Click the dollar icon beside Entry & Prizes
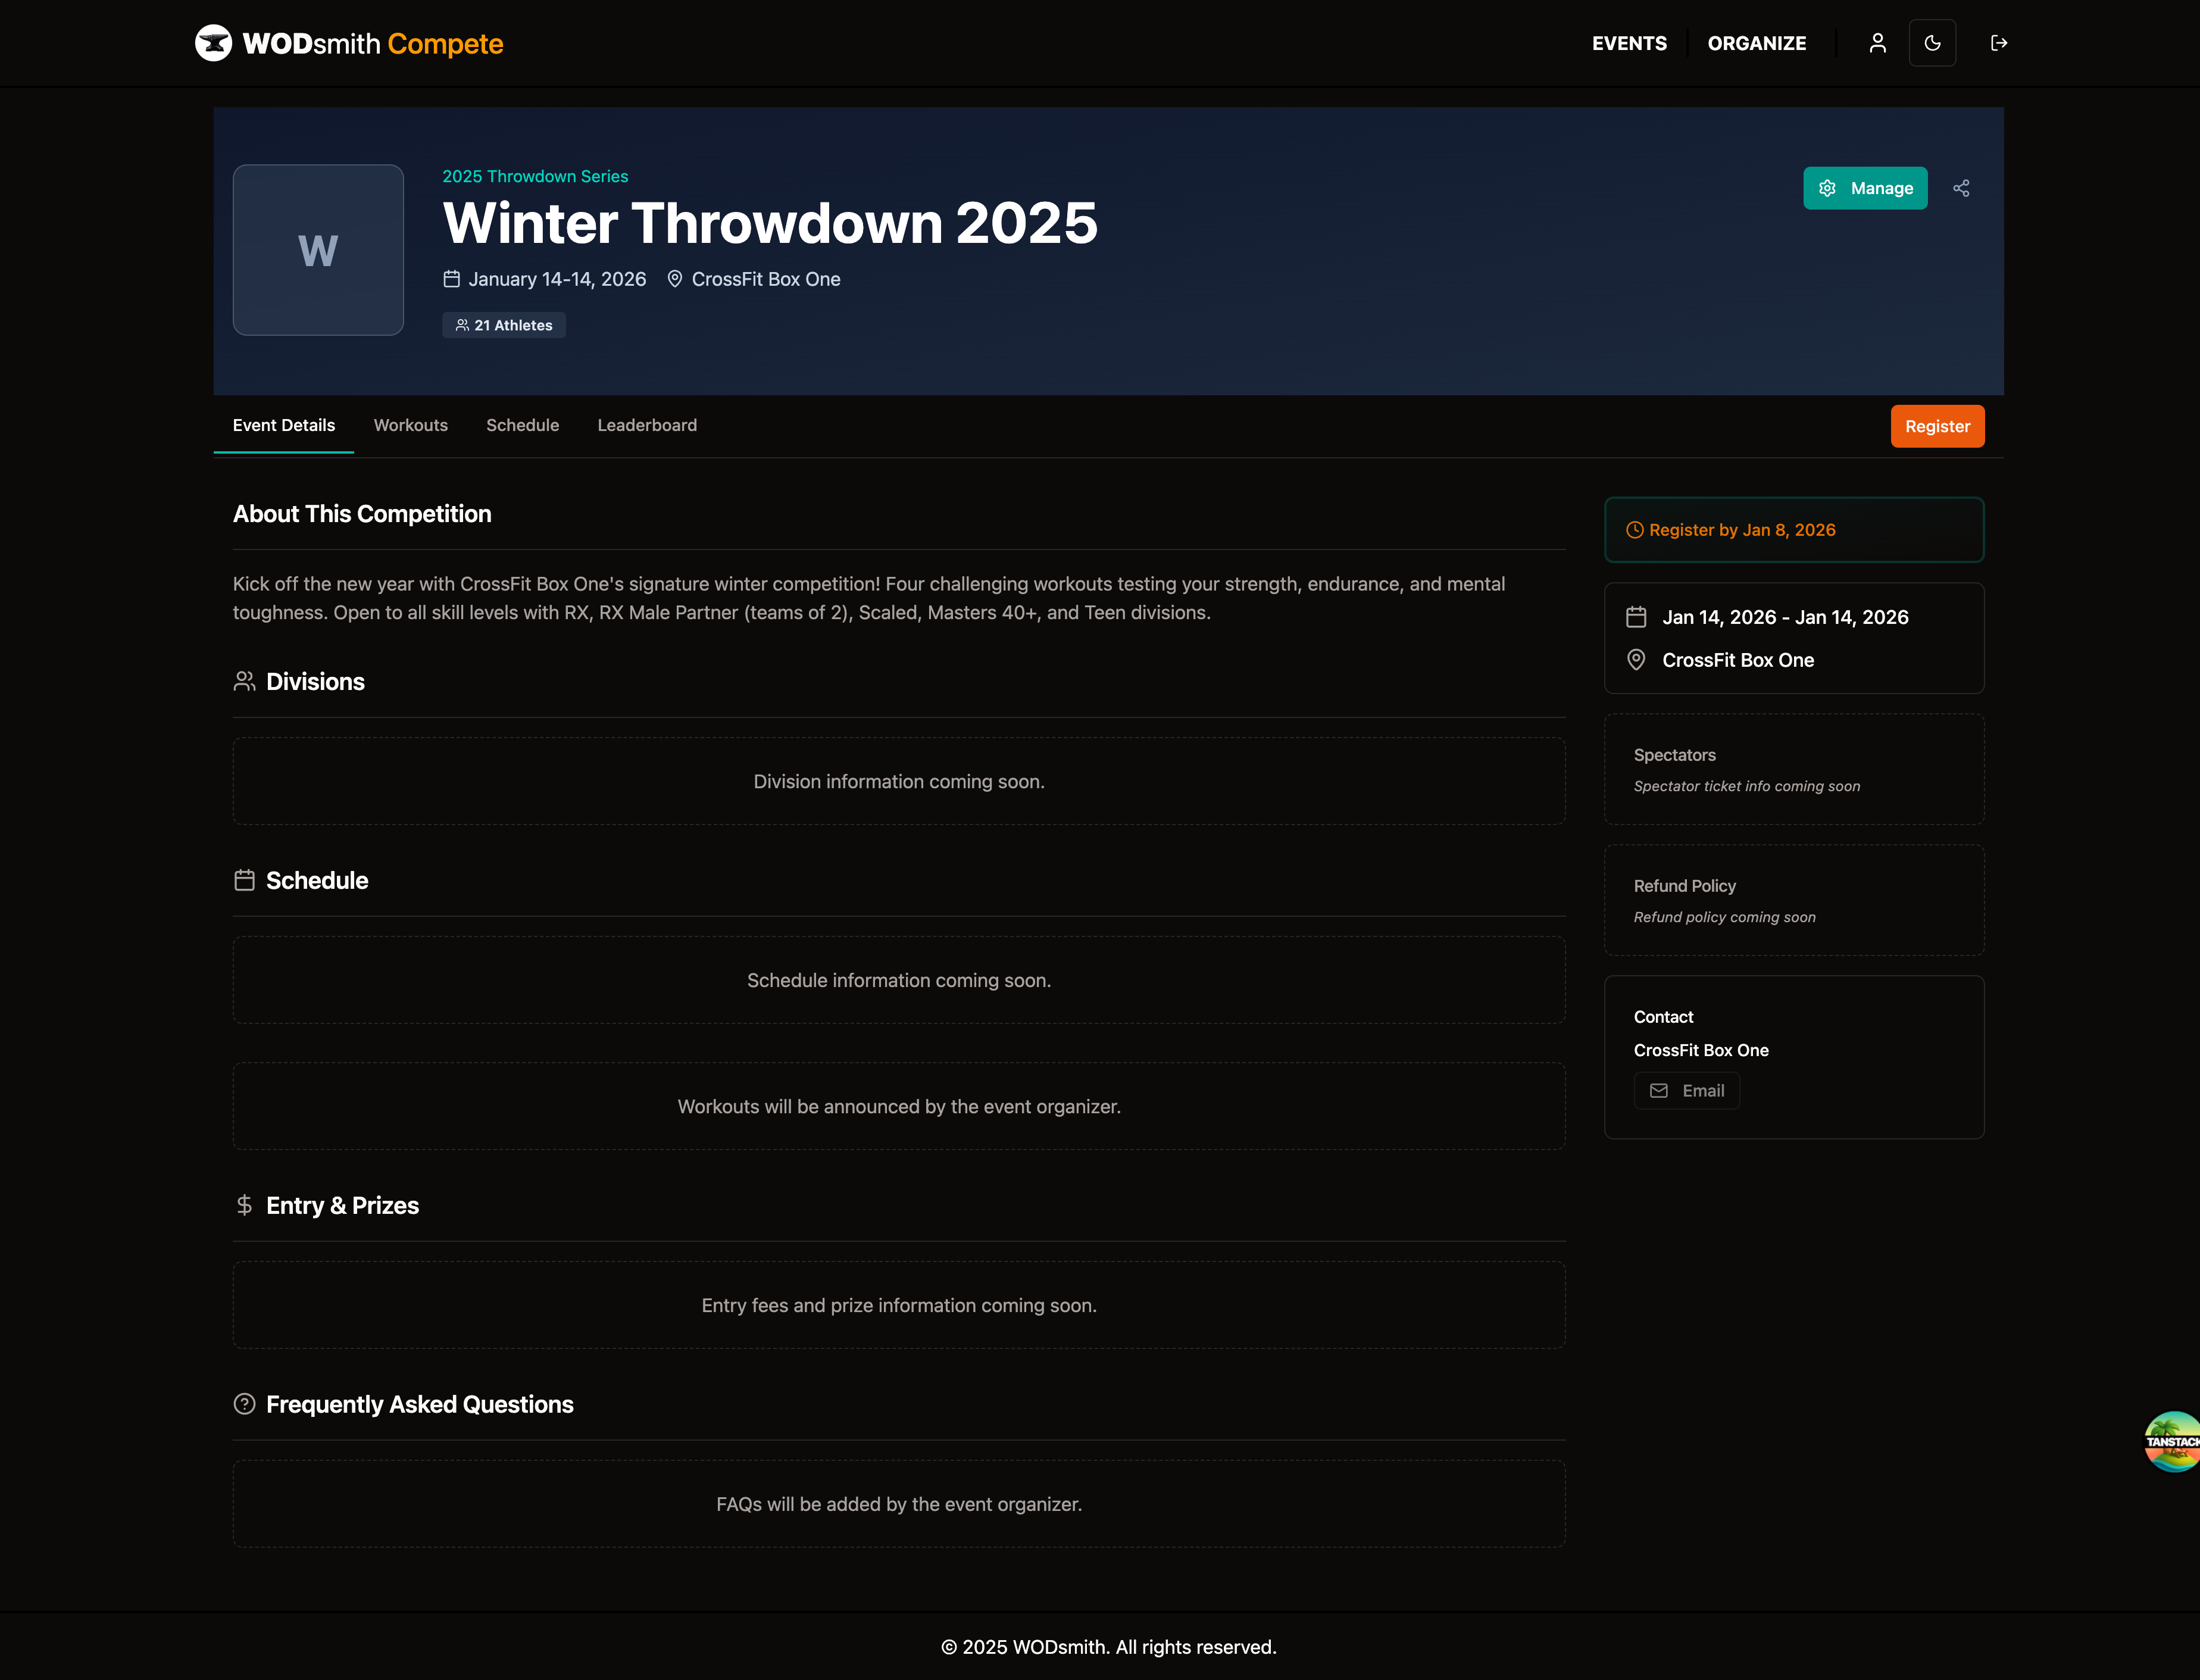This screenshot has height=1680, width=2200. click(244, 1205)
